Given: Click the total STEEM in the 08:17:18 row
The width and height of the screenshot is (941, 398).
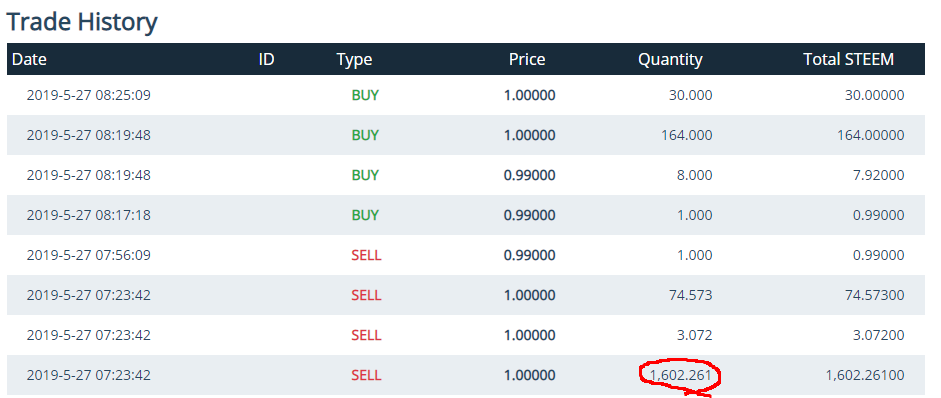Looking at the screenshot, I should click(x=879, y=215).
